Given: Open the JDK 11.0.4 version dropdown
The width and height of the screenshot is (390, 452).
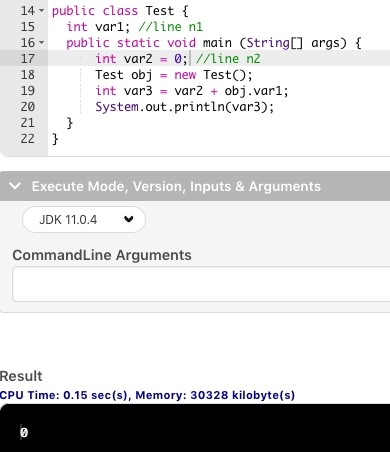Looking at the screenshot, I should click(84, 220).
